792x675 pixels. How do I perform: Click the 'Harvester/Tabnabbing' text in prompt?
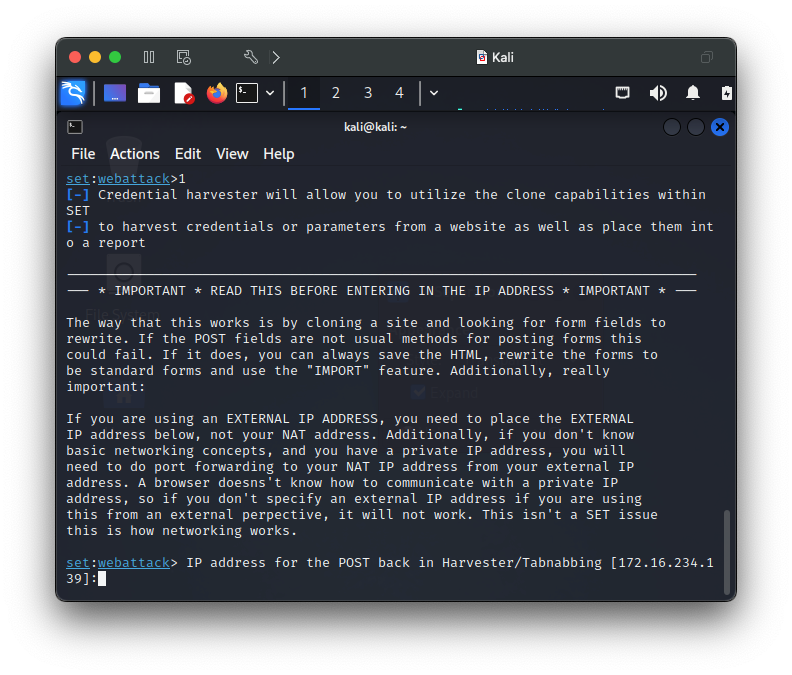coord(522,563)
